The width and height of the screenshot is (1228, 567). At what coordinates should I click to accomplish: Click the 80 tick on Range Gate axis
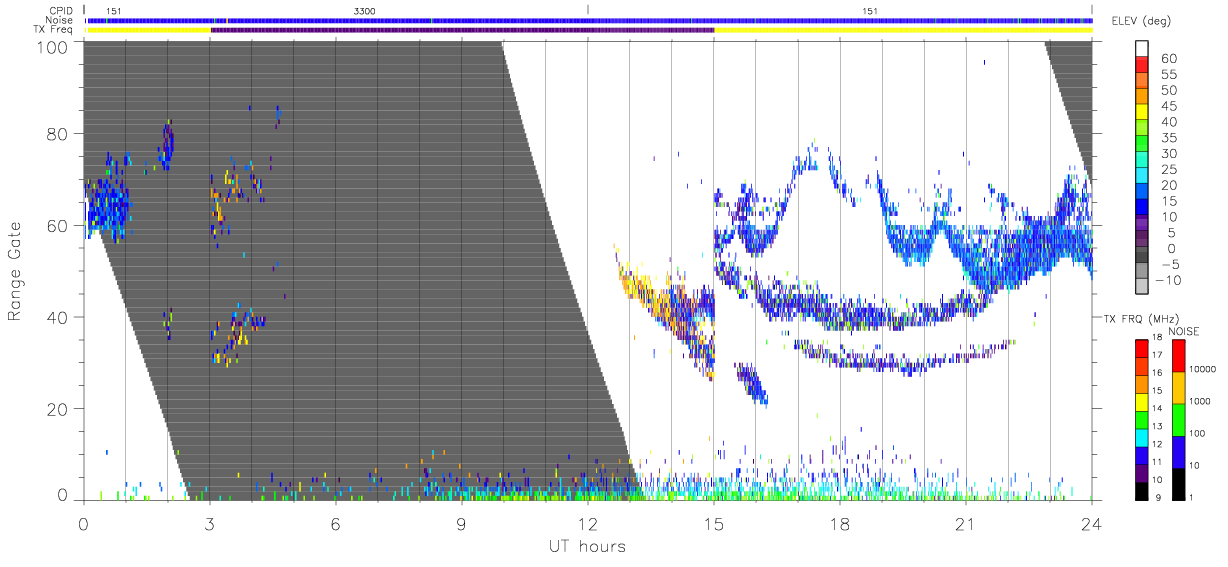pos(55,134)
